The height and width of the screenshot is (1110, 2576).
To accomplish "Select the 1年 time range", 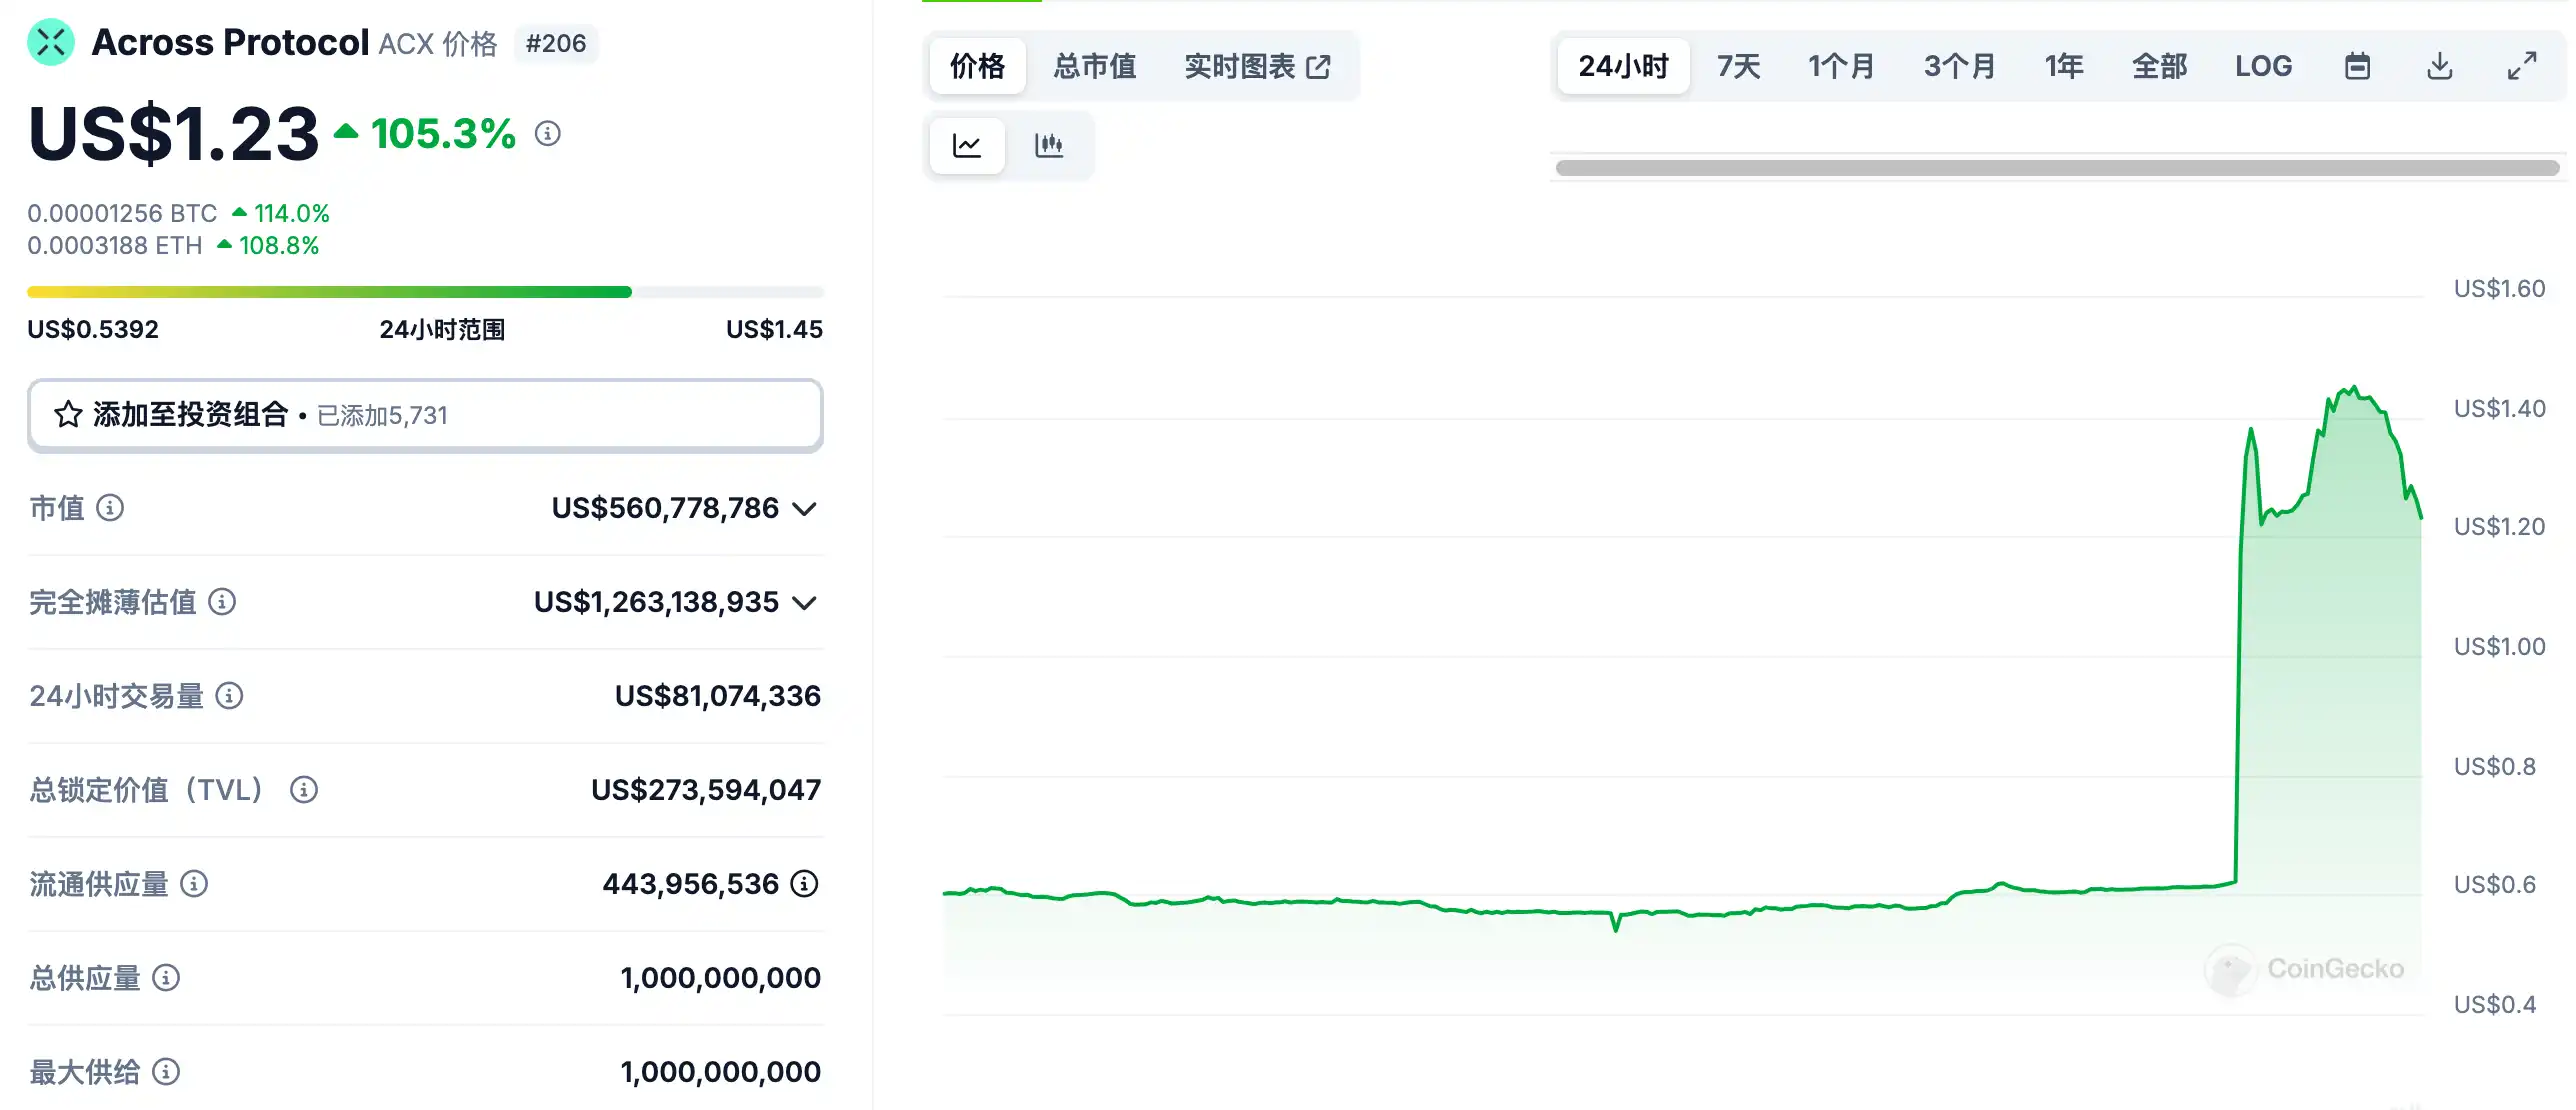I will click(x=2063, y=66).
